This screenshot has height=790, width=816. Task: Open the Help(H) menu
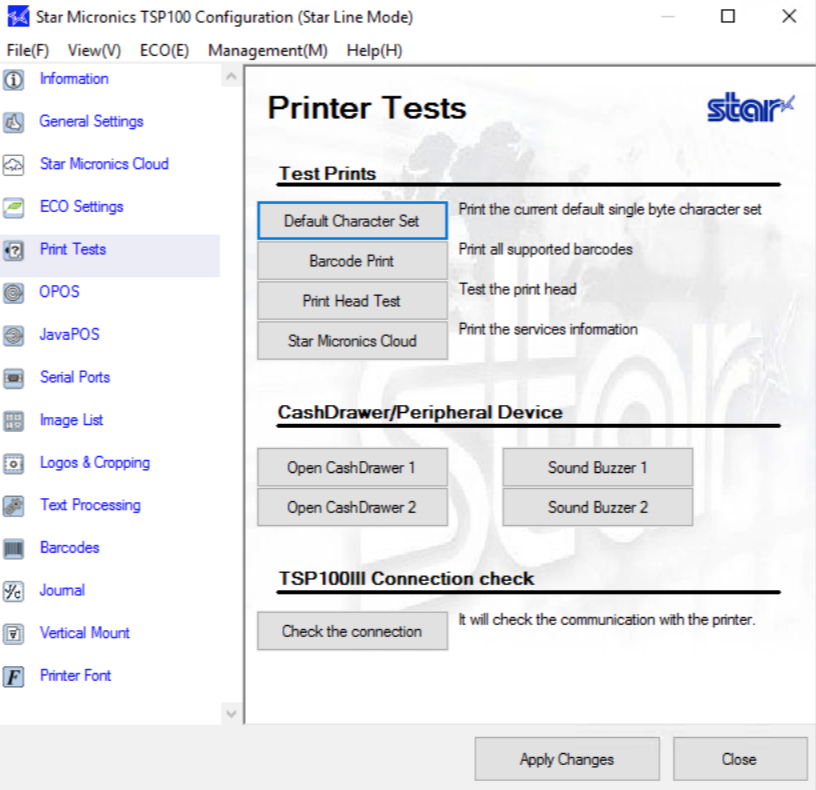374,50
